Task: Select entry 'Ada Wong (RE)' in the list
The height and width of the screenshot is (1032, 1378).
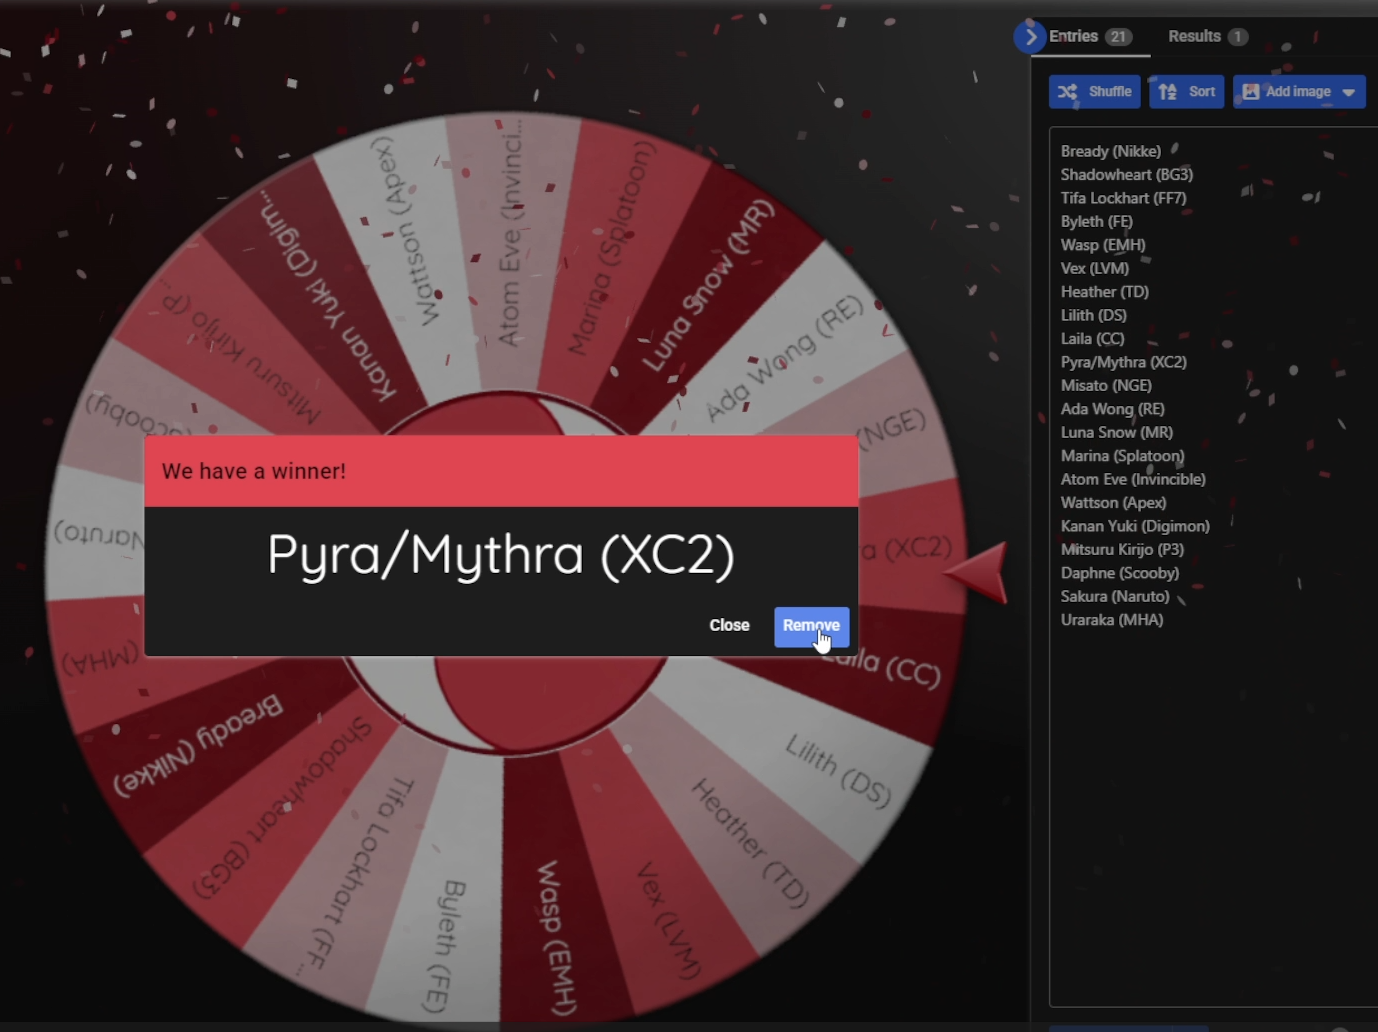Action: [1113, 409]
